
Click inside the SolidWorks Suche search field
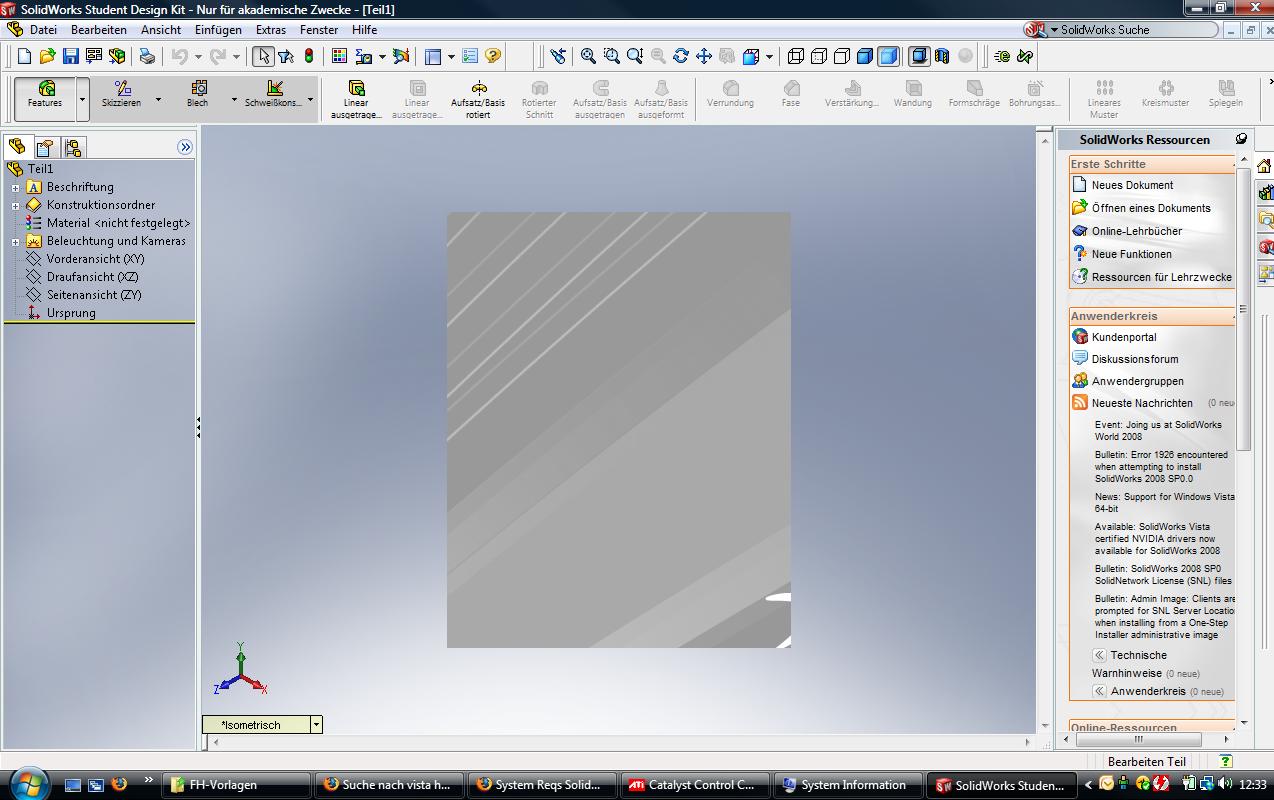pos(1136,30)
